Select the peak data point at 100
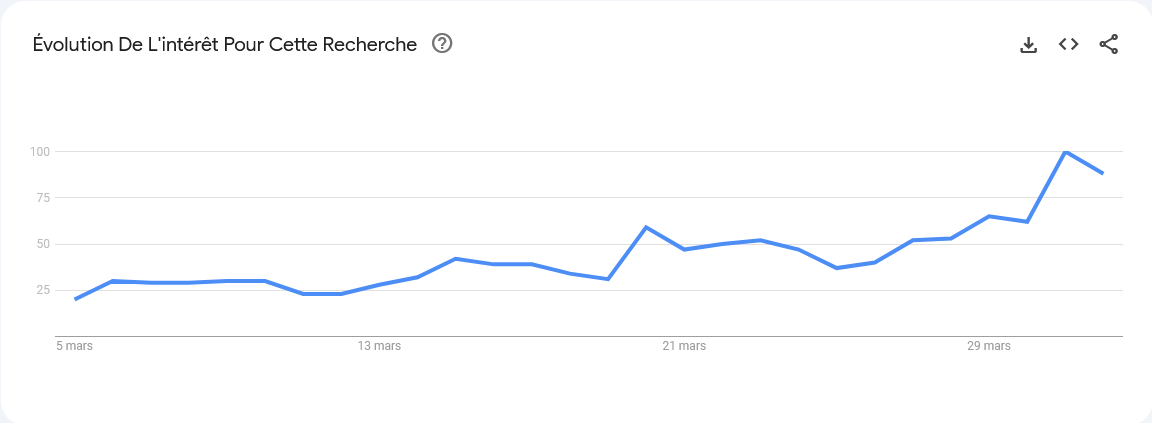 click(1065, 151)
